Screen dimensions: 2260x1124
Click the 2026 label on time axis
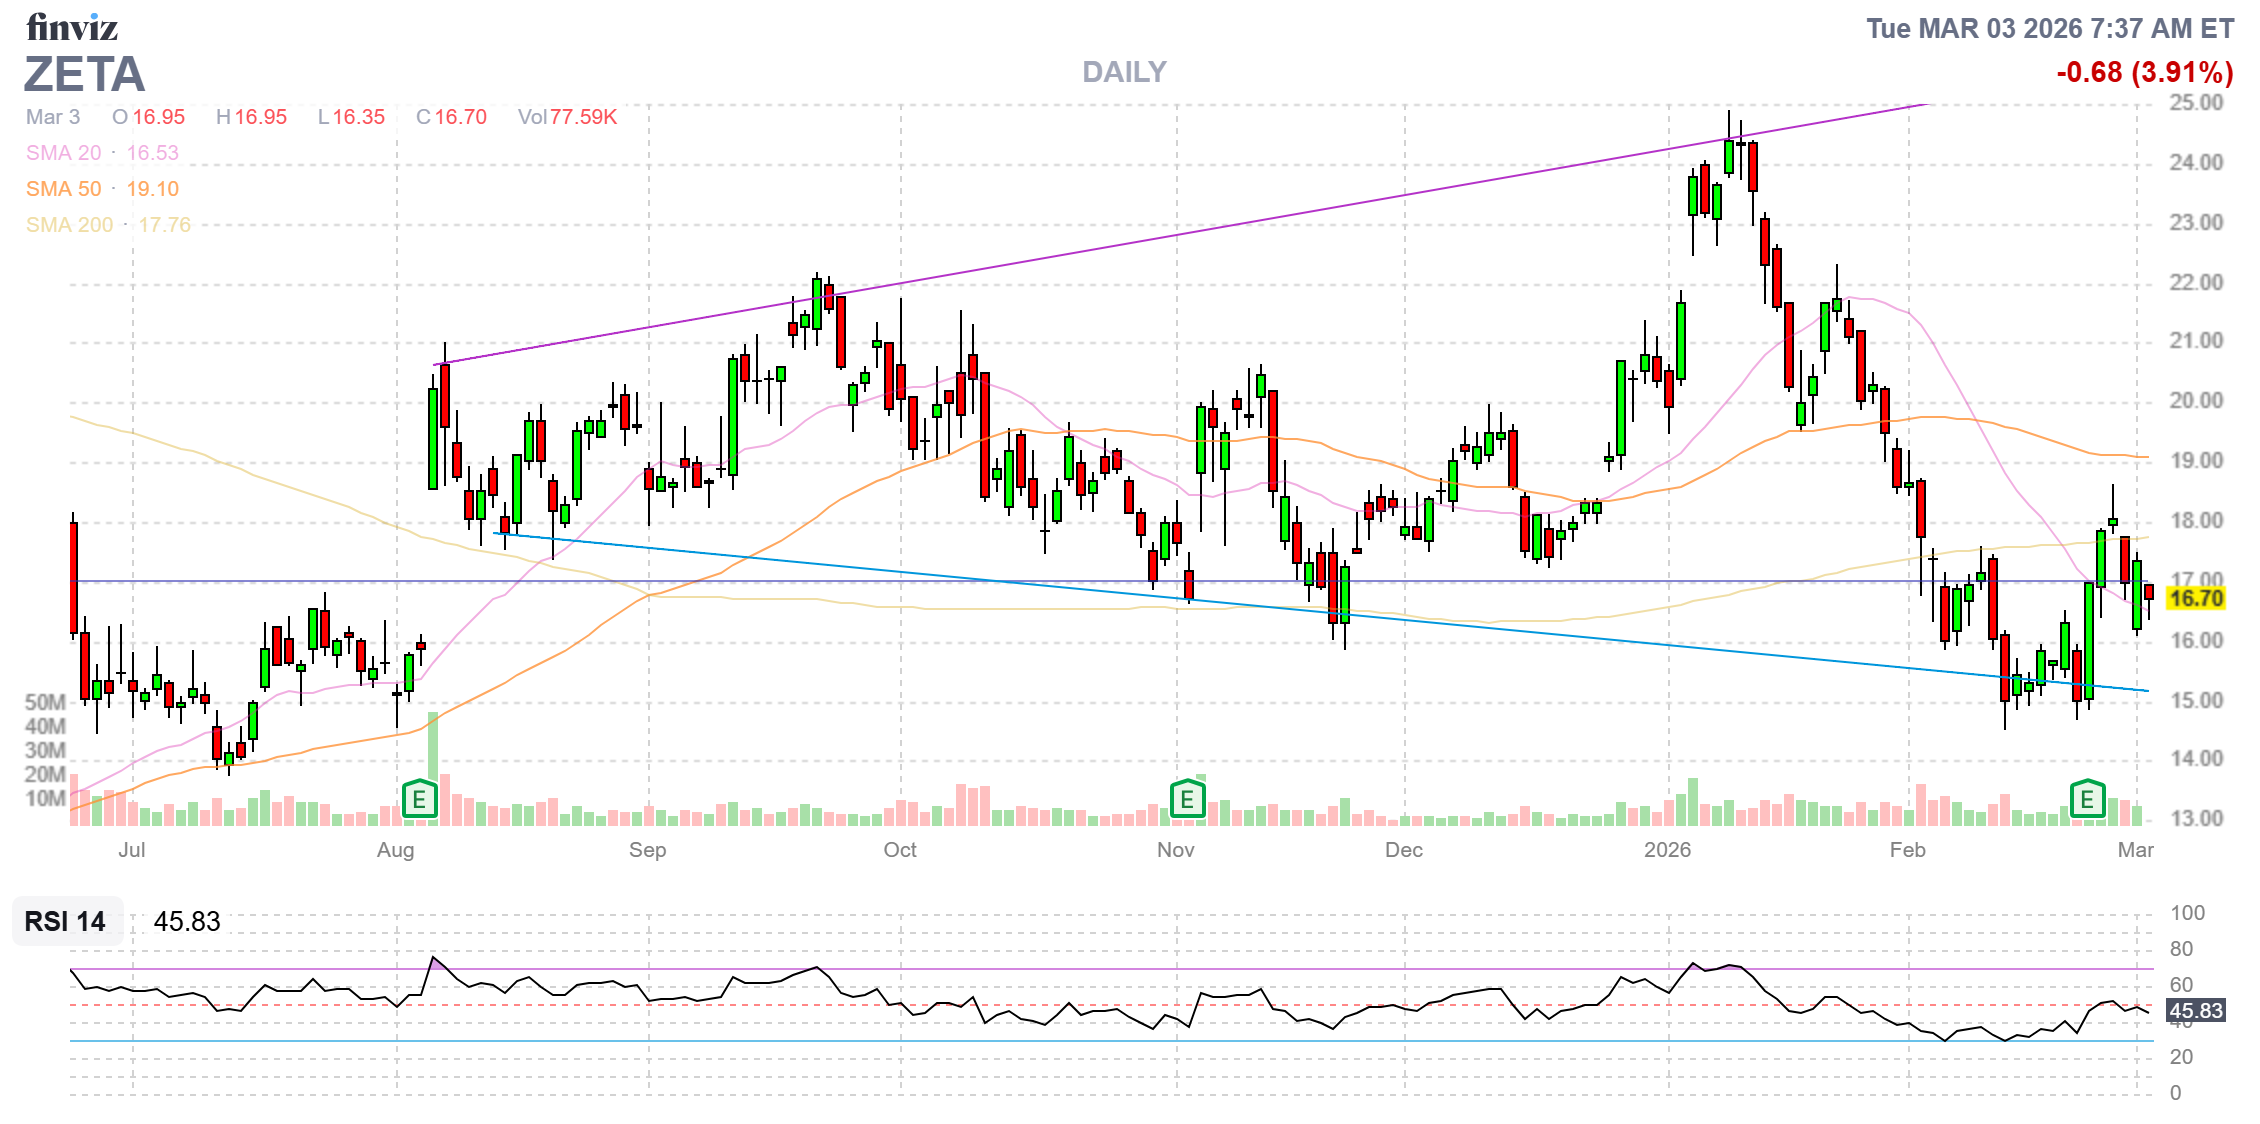click(1667, 850)
